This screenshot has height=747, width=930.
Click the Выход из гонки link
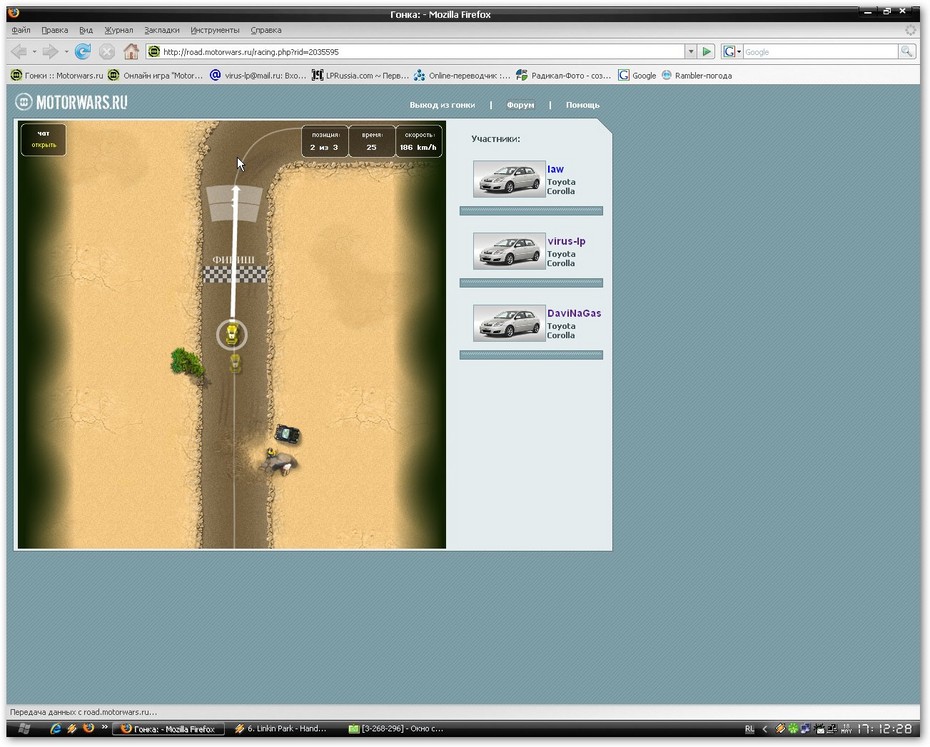coord(442,105)
